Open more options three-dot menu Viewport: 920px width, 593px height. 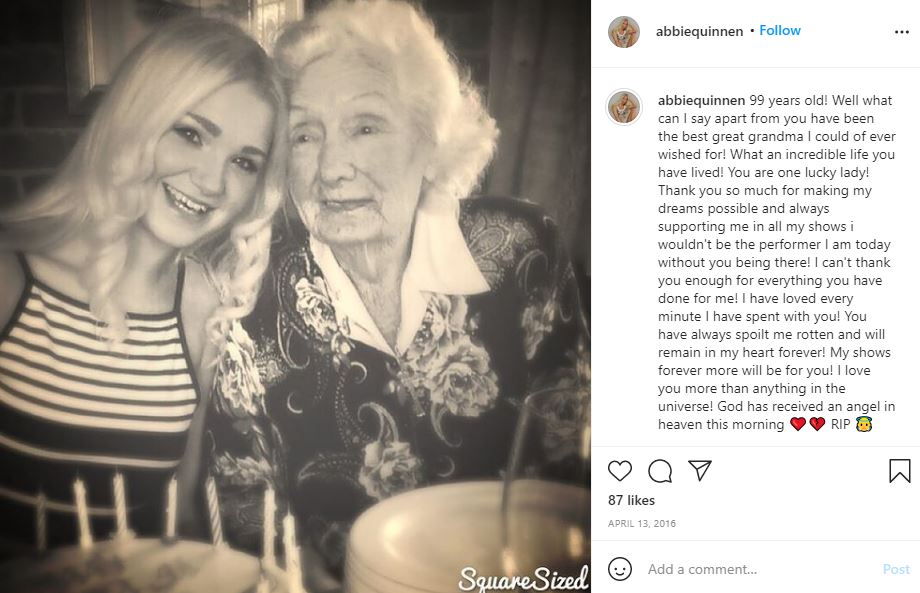click(x=902, y=32)
